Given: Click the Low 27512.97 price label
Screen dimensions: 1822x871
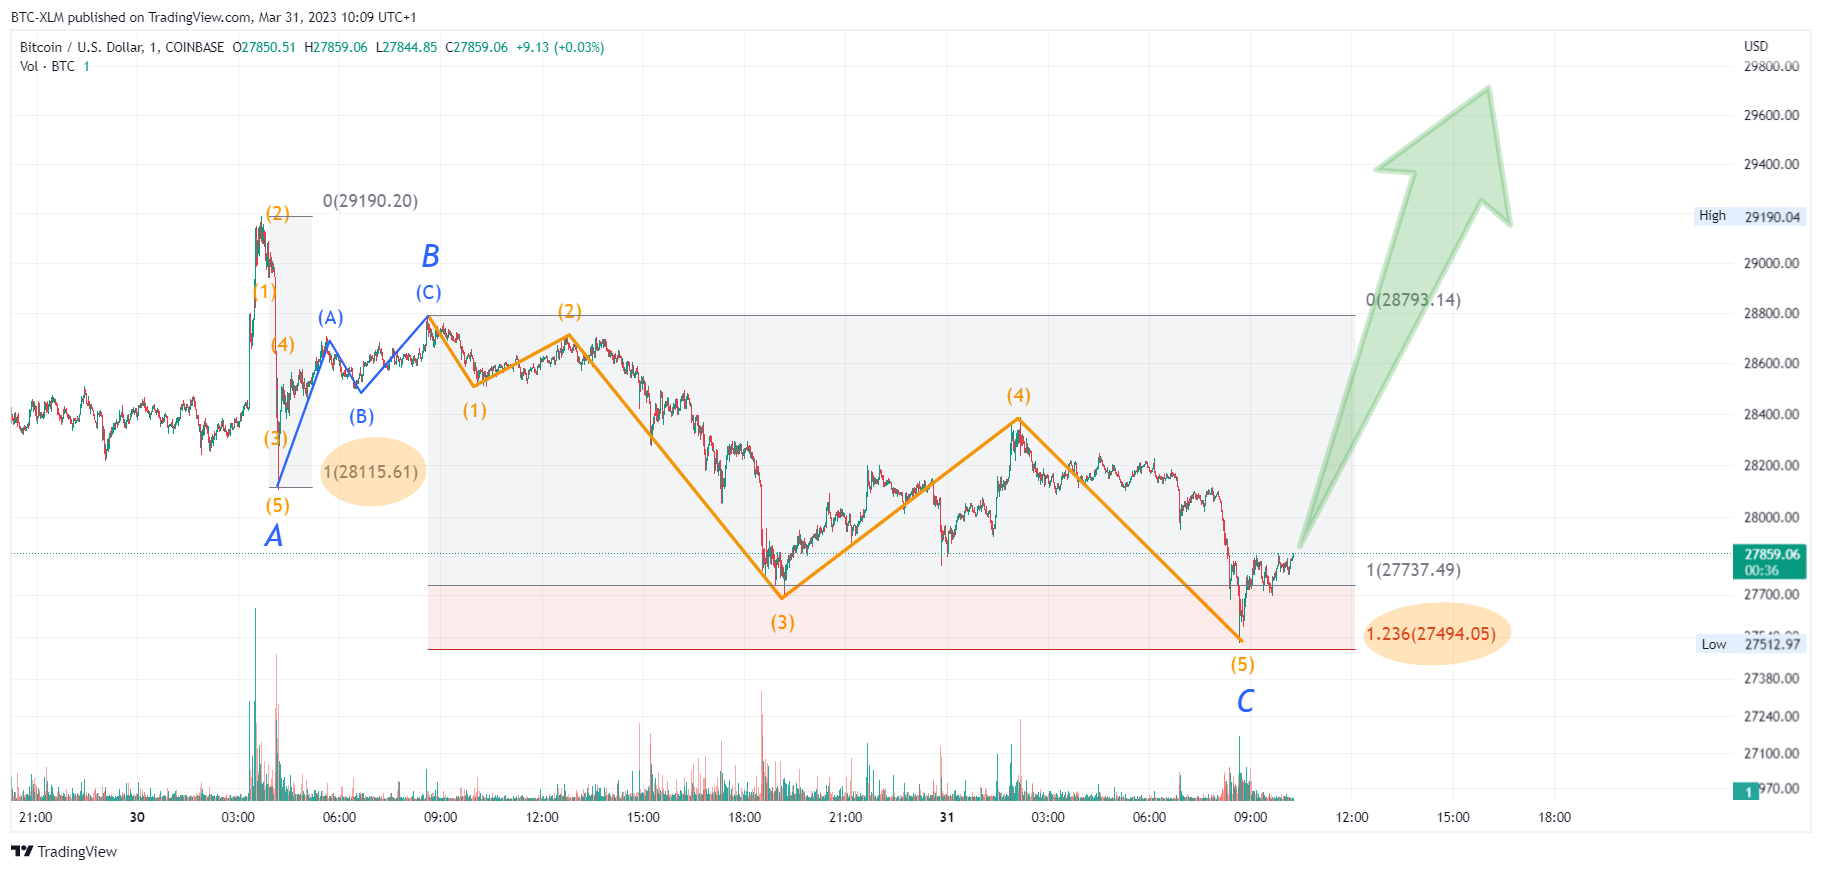Looking at the screenshot, I should pyautogui.click(x=1752, y=644).
